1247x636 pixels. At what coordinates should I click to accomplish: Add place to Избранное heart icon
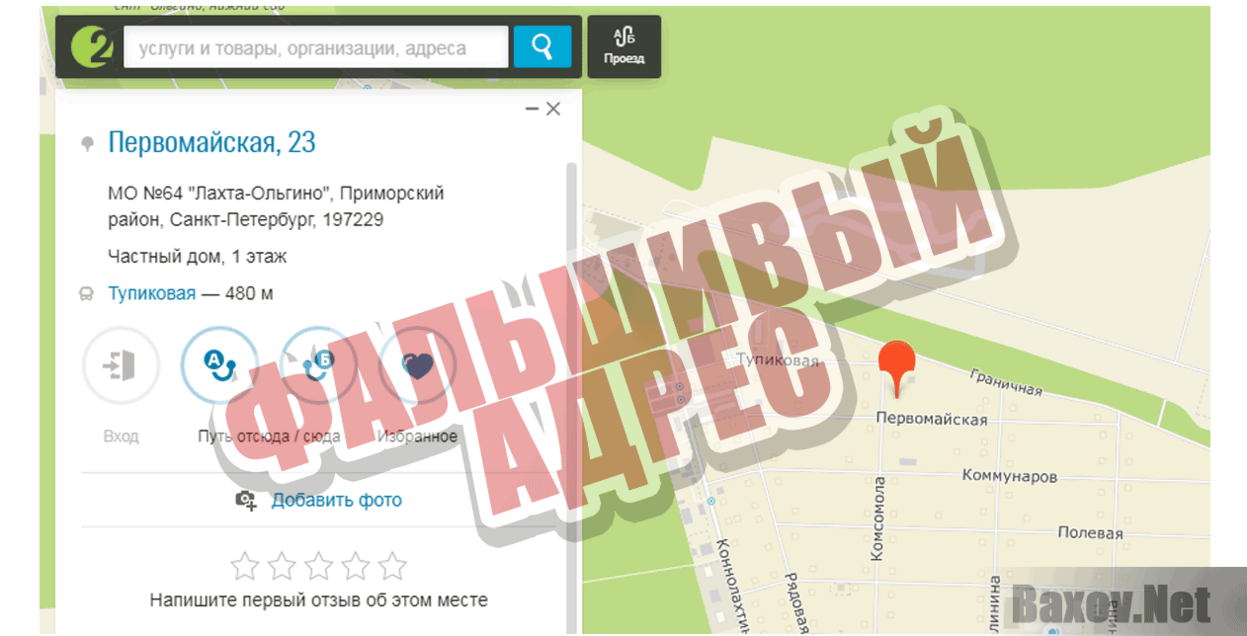(417, 366)
